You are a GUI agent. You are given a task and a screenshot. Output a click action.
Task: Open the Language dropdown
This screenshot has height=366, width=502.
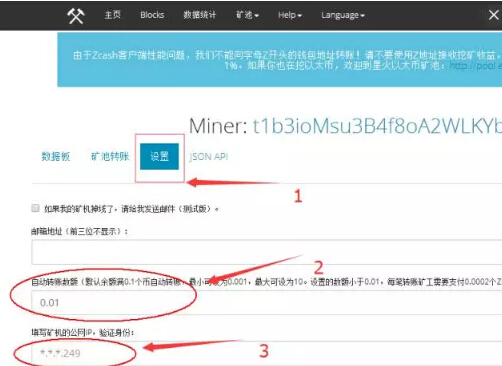pyautogui.click(x=343, y=15)
